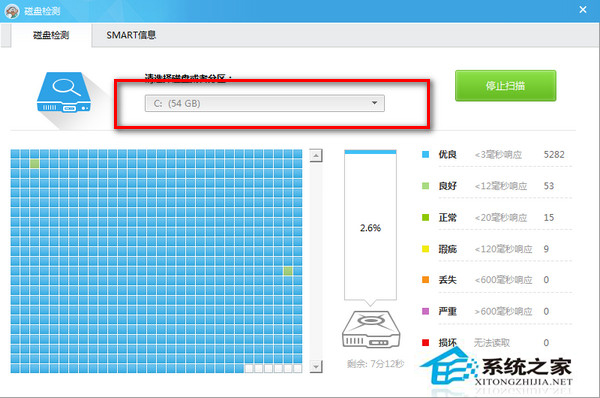Click the light green 良好 legend square

tap(425, 186)
